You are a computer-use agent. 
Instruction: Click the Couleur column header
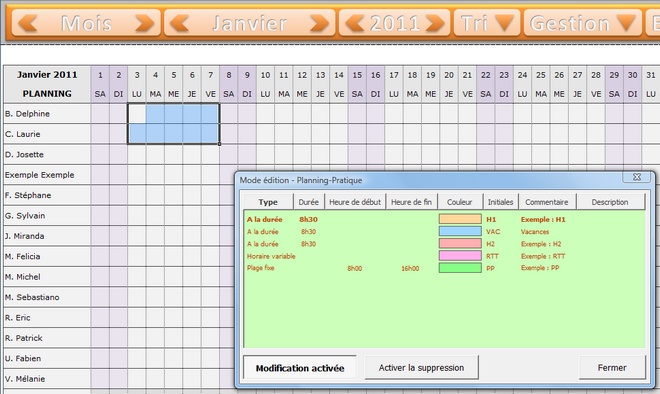pyautogui.click(x=460, y=202)
